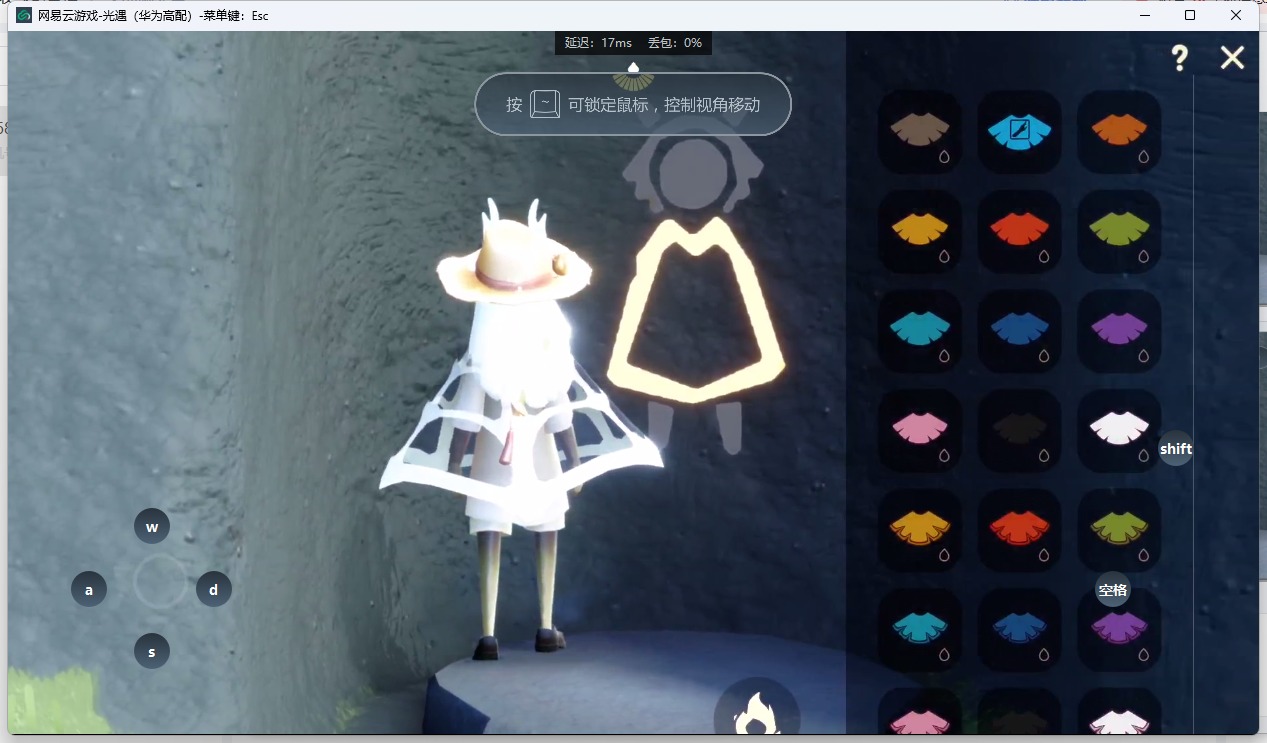Minimize the 网易云游戏 window
The image size is (1267, 743).
click(x=1144, y=15)
